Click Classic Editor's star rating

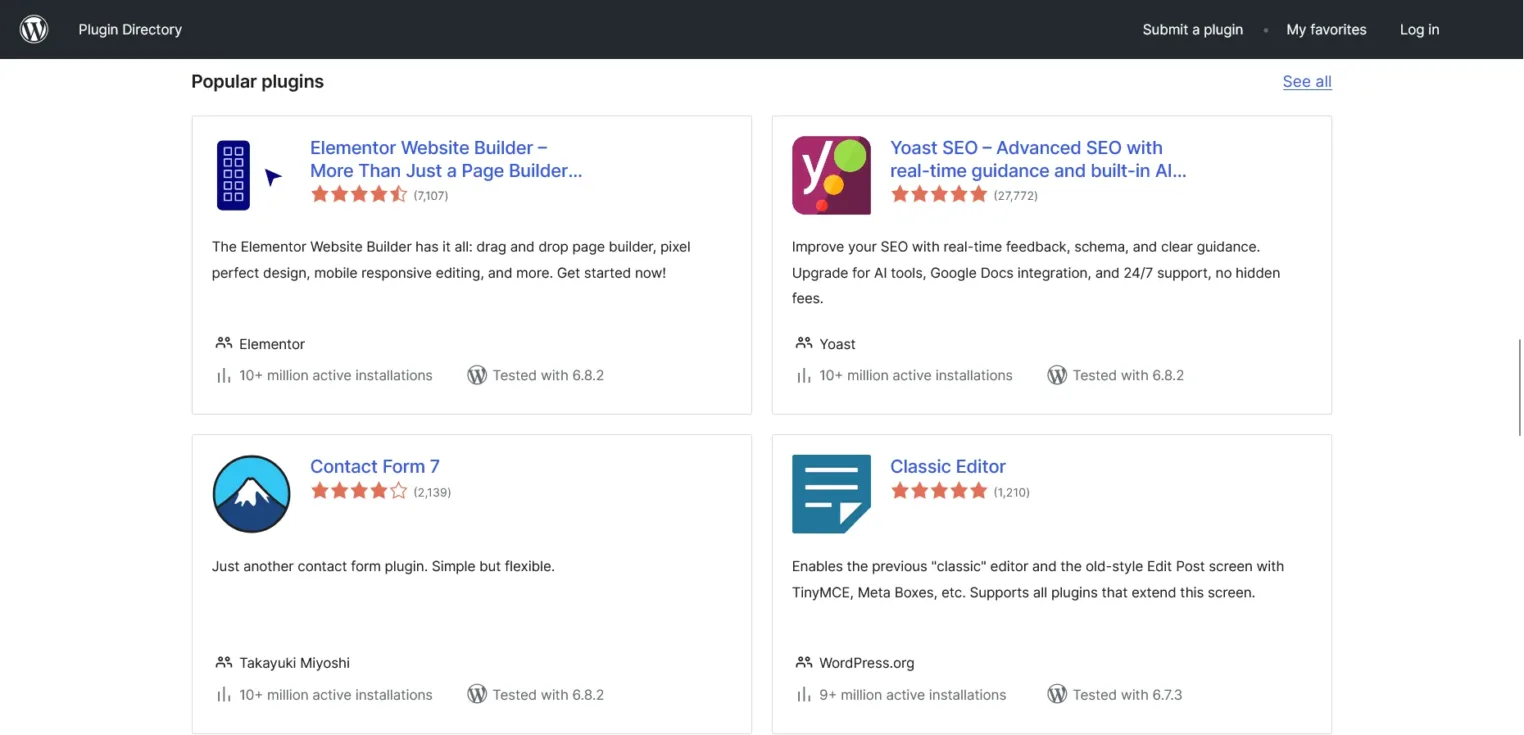[x=939, y=491]
